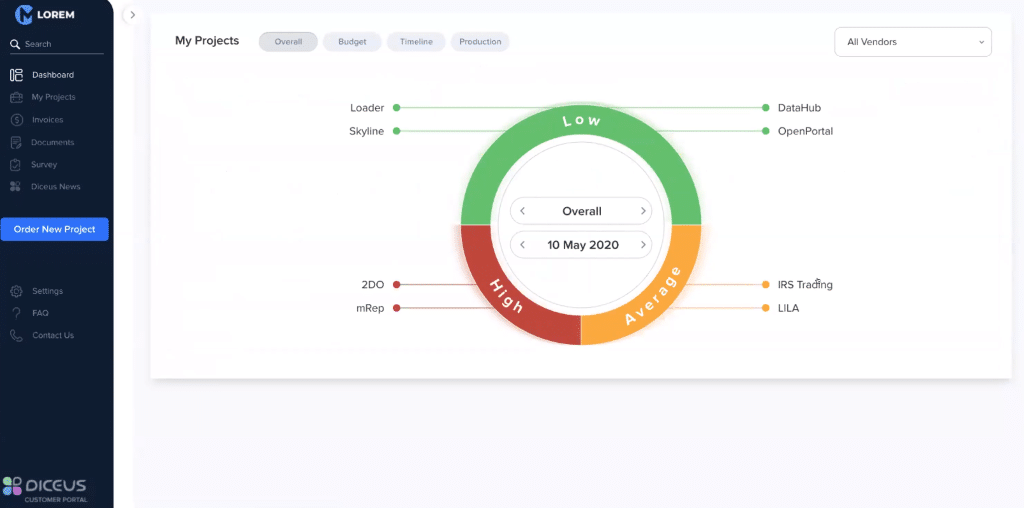Click the Diceus News icon
Screen dimensions: 1024x508
click(x=16, y=187)
